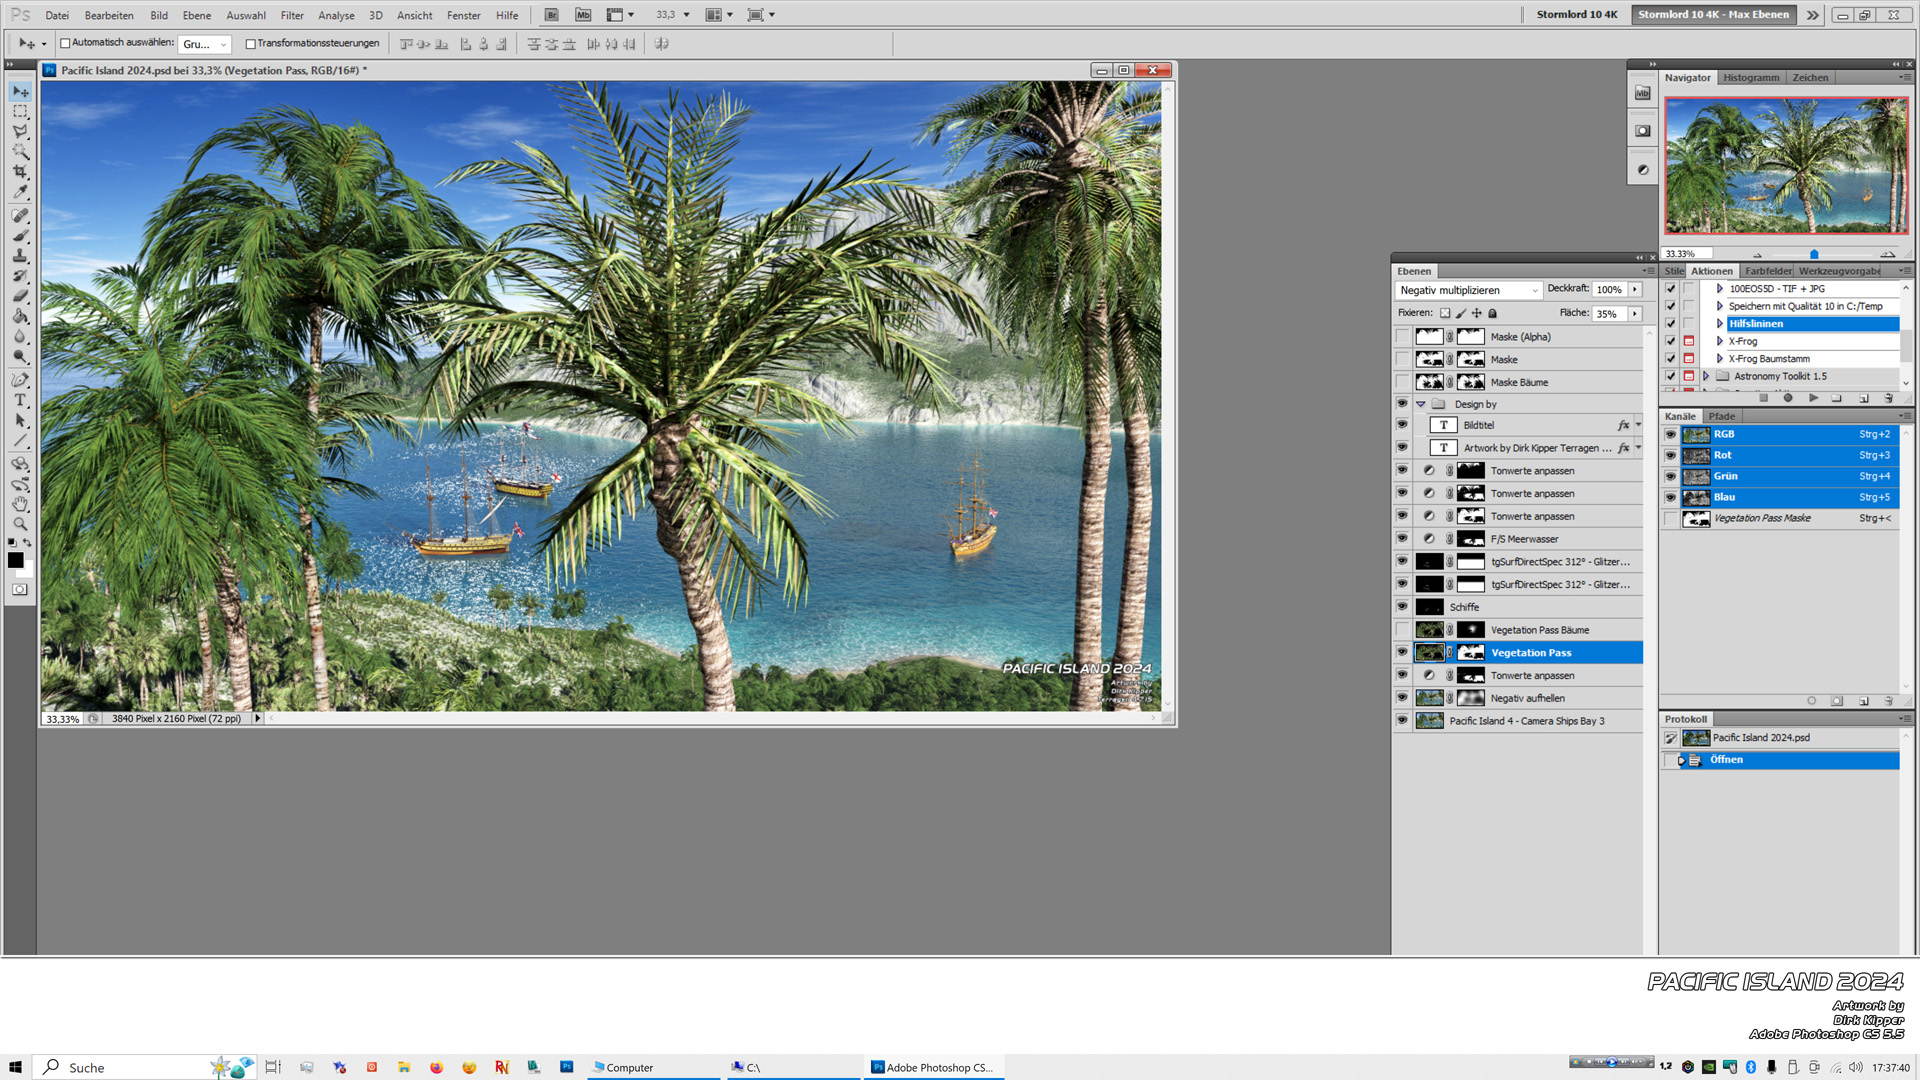
Task: Select the Paint Bucket tool
Action: pos(20,316)
